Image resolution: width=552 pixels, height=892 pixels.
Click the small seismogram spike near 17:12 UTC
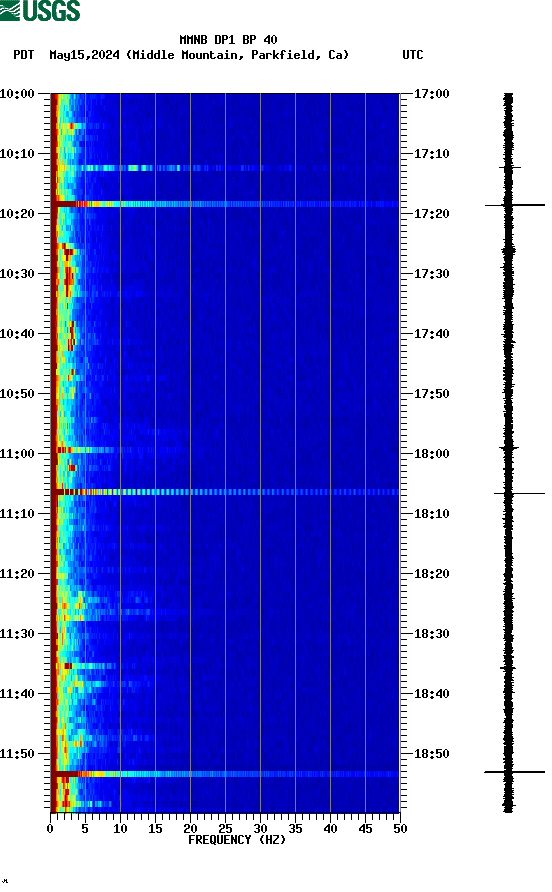tap(510, 167)
